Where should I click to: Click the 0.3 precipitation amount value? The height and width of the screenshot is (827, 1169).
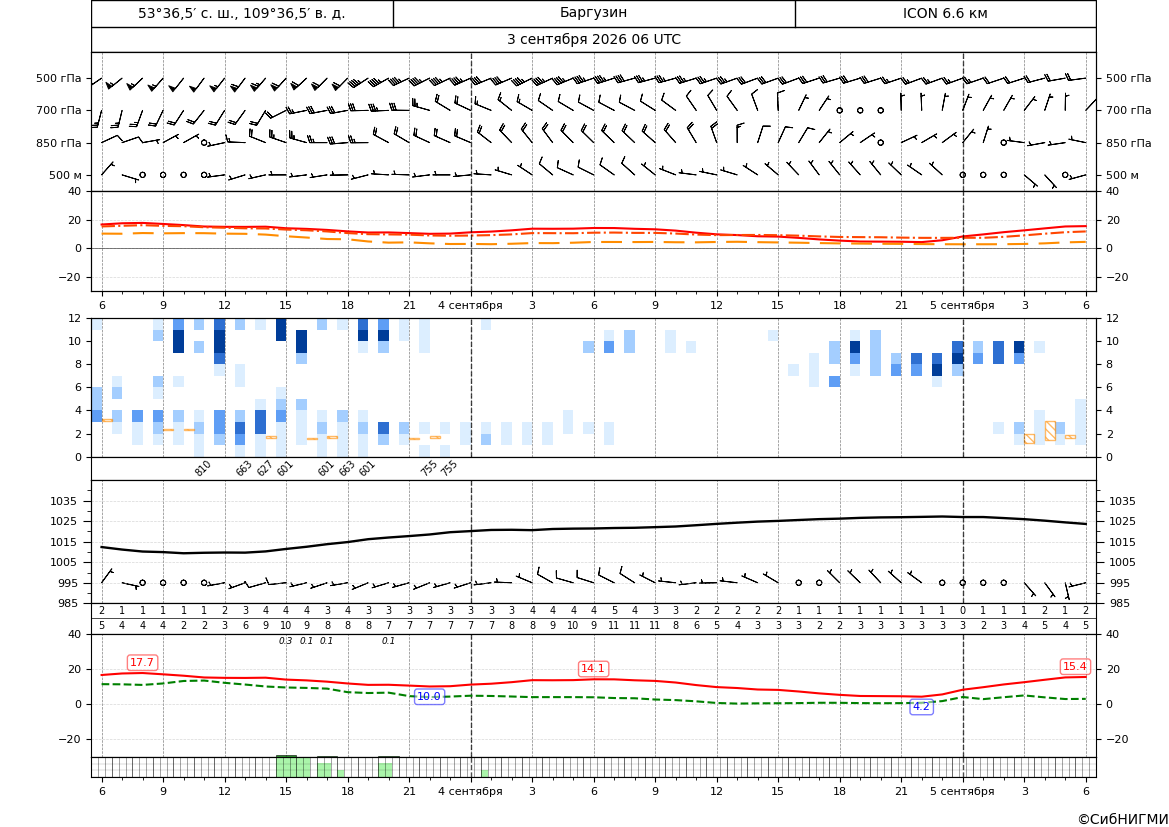pos(286,641)
